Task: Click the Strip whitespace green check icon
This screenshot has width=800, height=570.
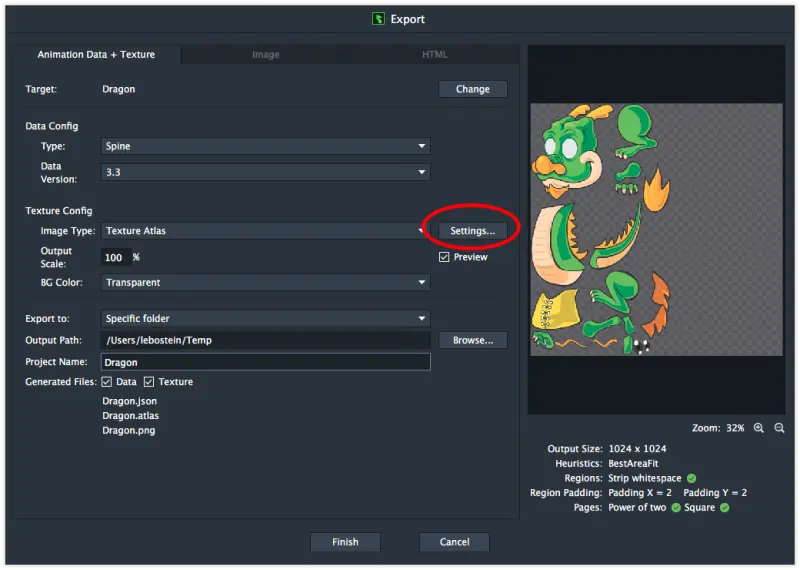Action: [691, 478]
